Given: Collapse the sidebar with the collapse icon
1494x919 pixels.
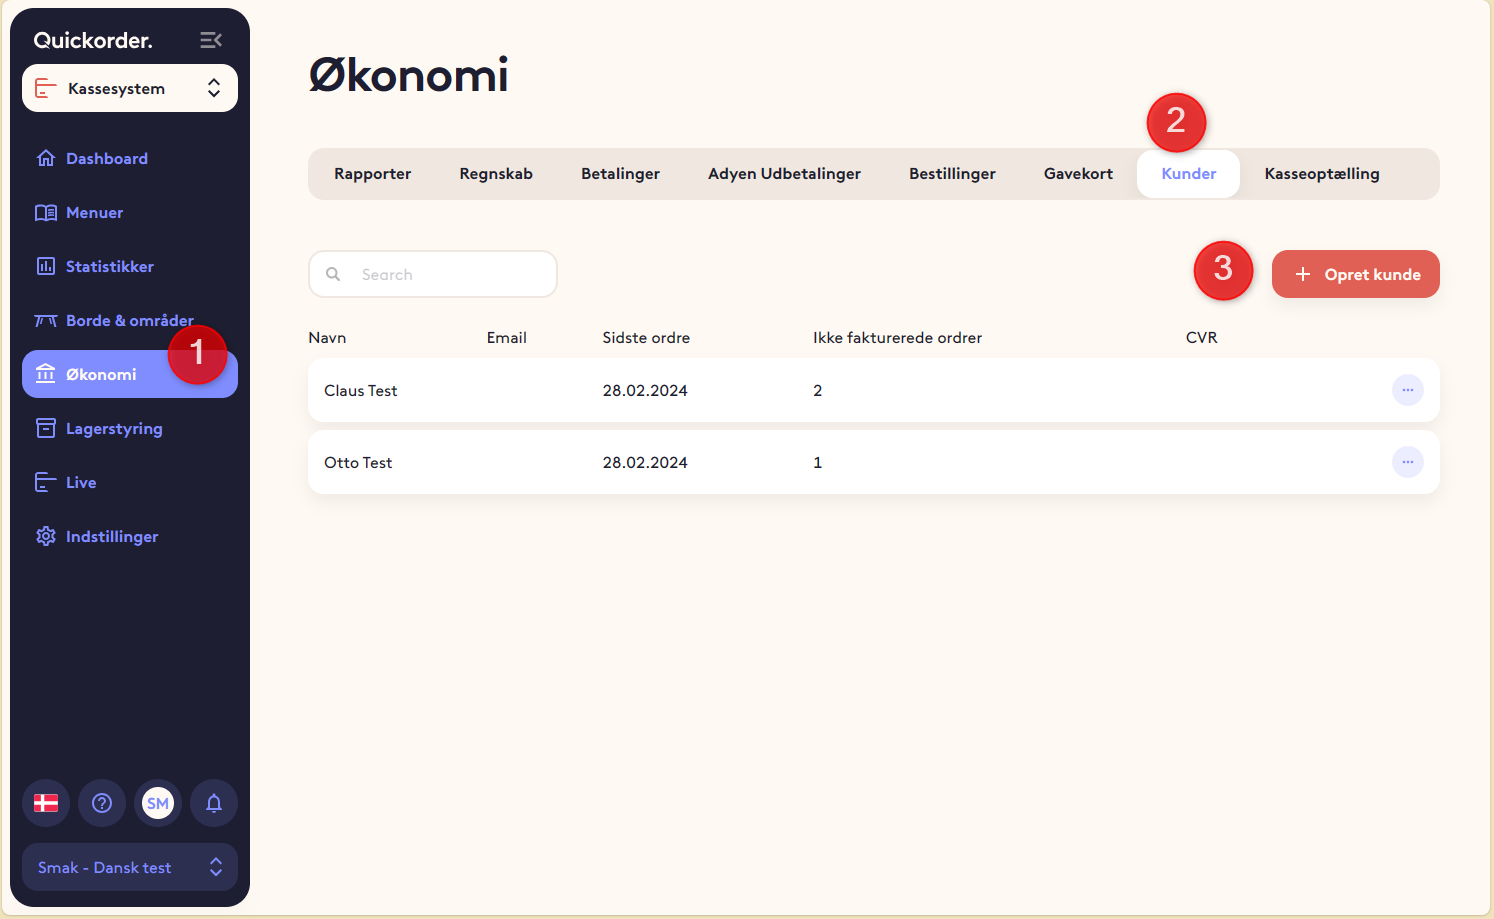Looking at the screenshot, I should (x=211, y=40).
